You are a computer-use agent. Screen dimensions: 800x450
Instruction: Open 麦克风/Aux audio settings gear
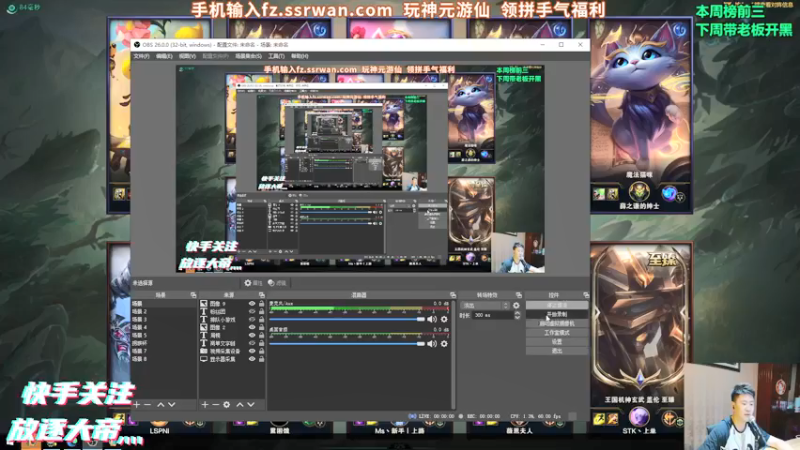[x=444, y=319]
